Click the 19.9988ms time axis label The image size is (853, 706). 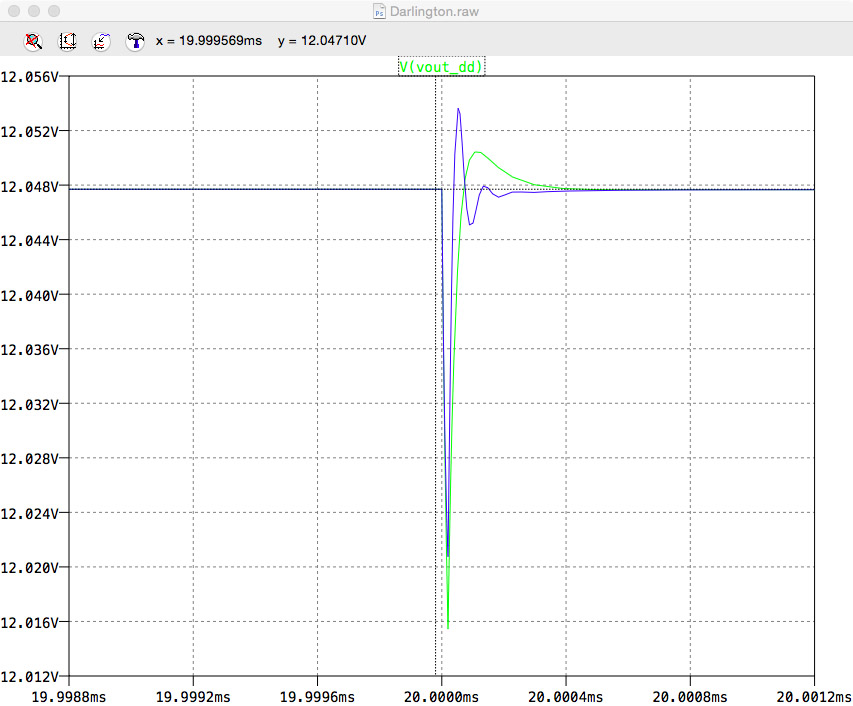(x=69, y=697)
